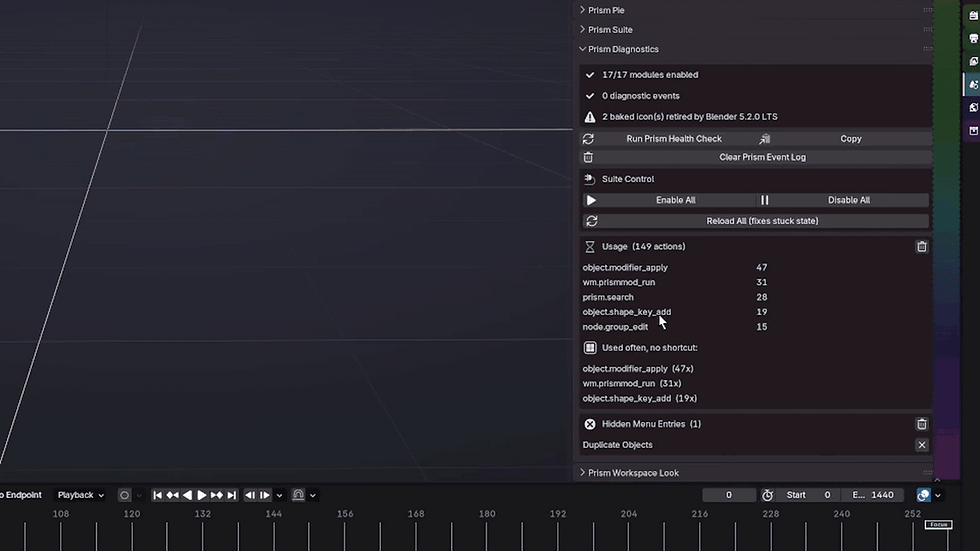Click the checkmark beside 0 diagnostic events
This screenshot has width=980, height=551.
589,96
